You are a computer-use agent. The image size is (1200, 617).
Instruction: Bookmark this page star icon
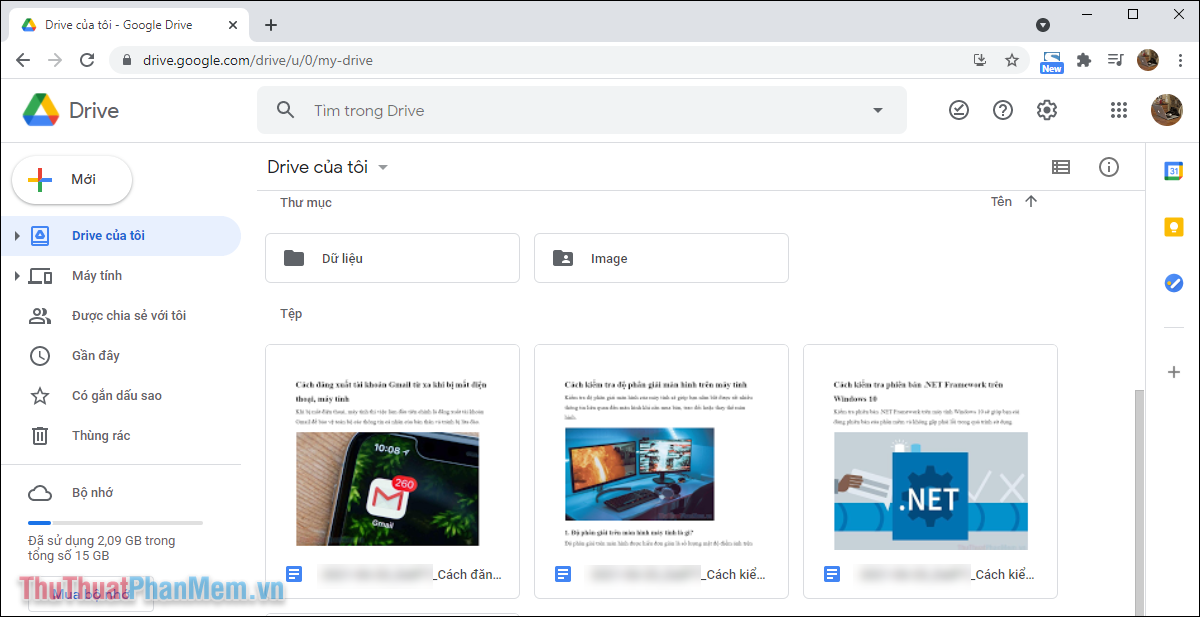pos(1012,60)
